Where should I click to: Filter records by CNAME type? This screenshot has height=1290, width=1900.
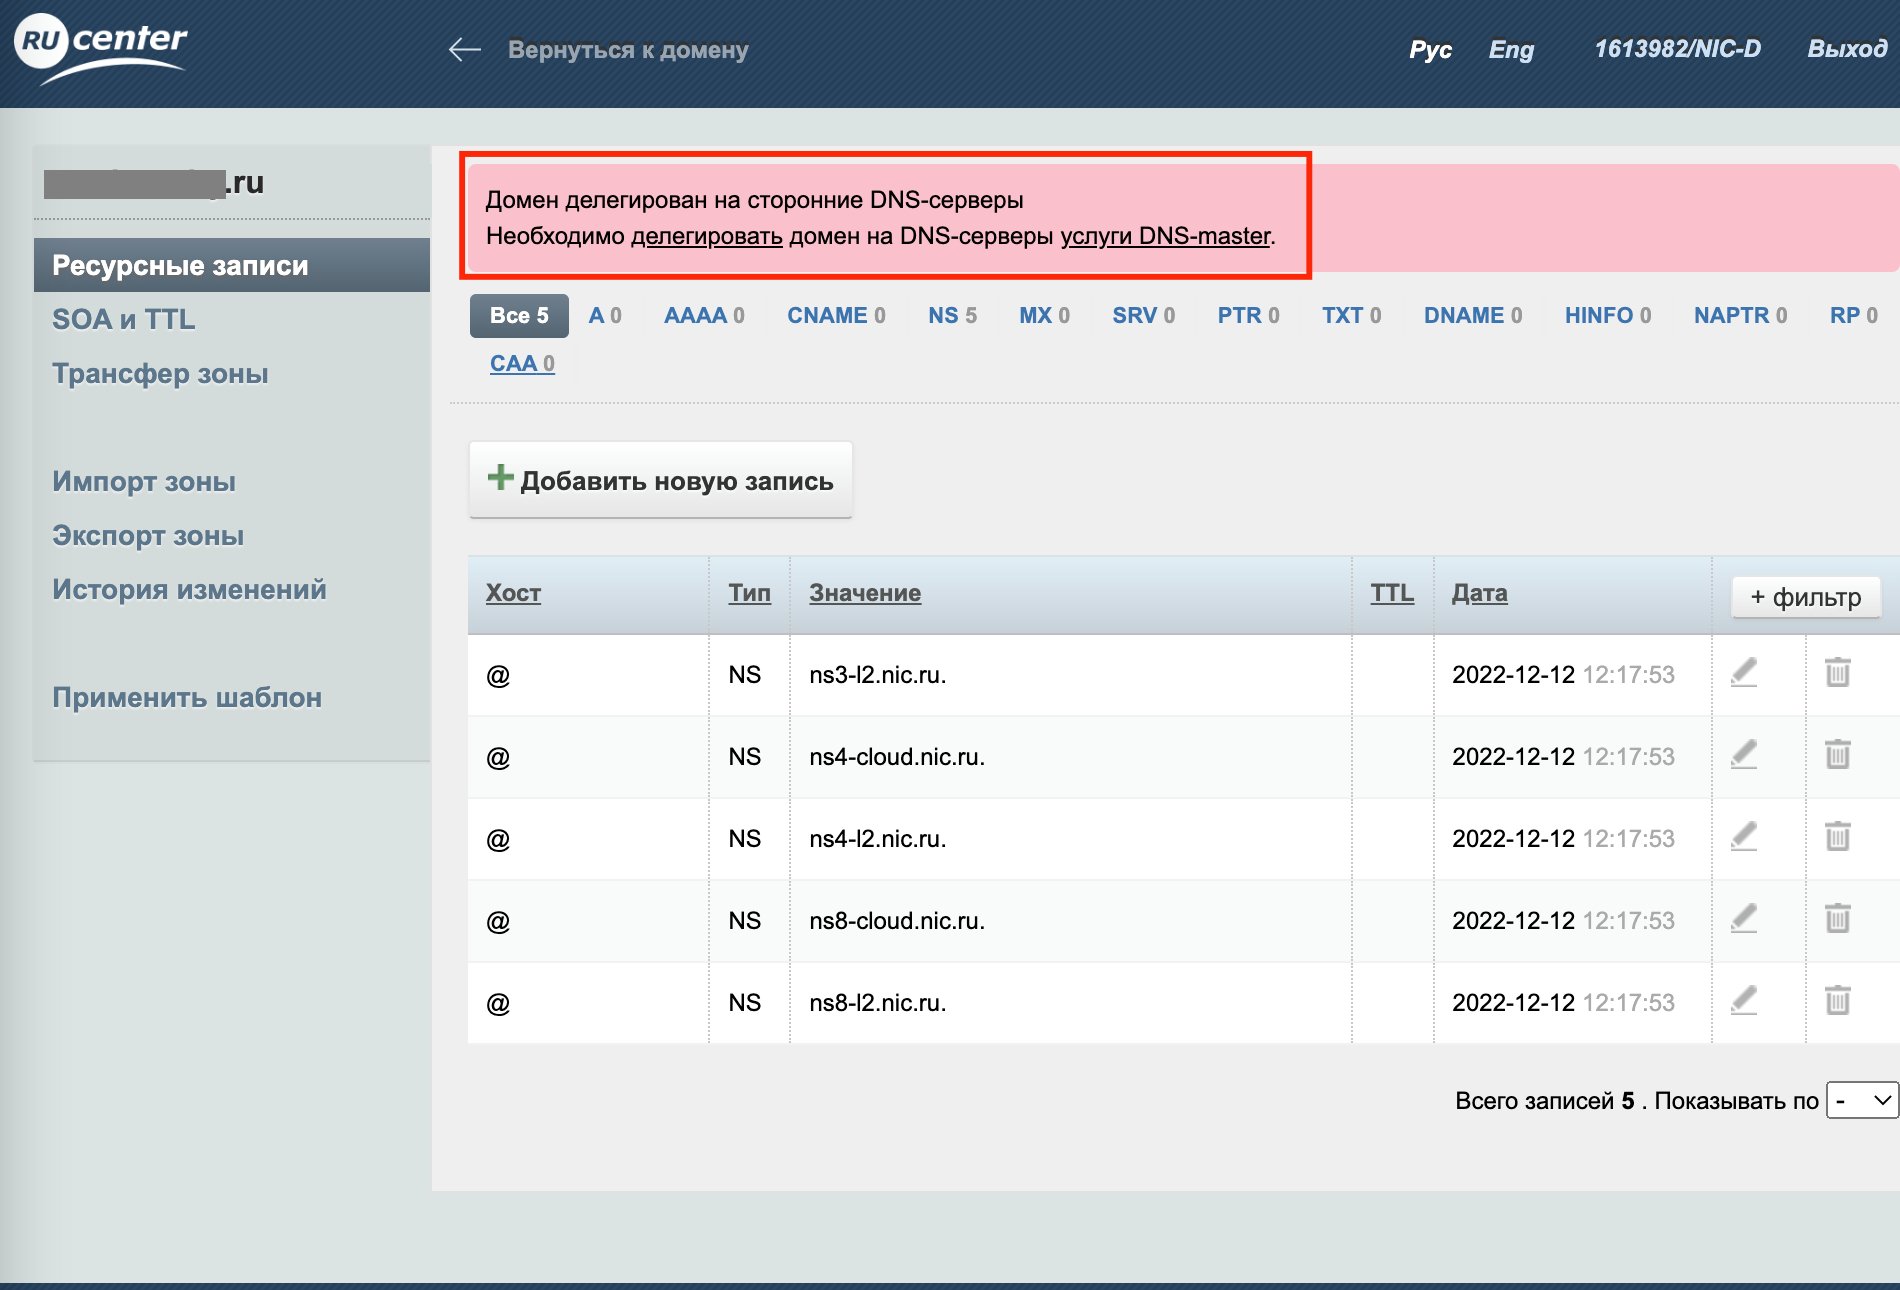click(x=836, y=316)
